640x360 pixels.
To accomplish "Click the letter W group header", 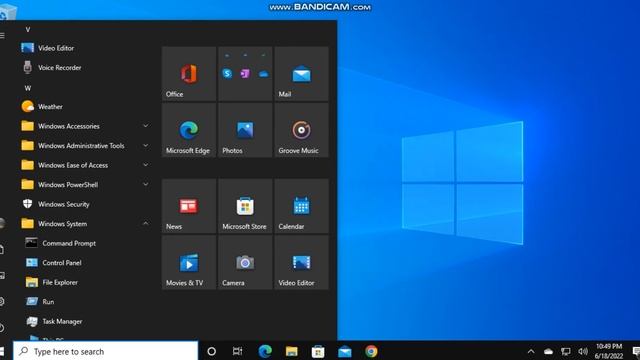I will [x=28, y=88].
